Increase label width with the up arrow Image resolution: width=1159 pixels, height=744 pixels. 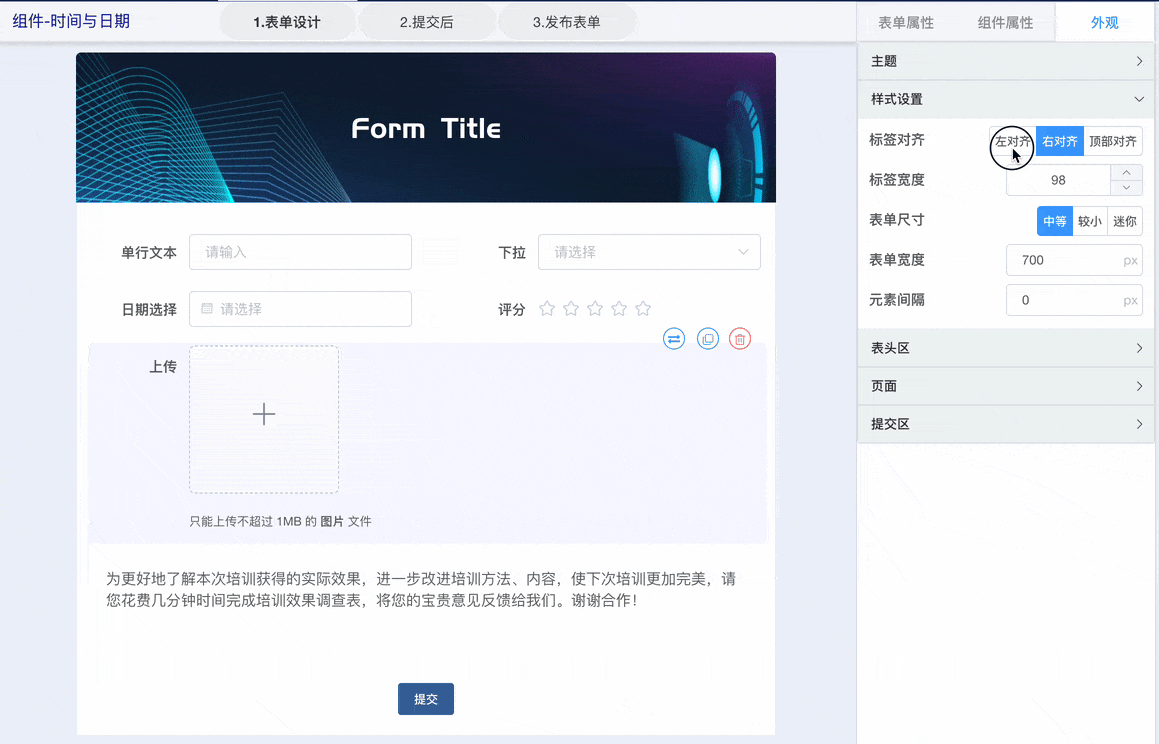(x=1127, y=173)
